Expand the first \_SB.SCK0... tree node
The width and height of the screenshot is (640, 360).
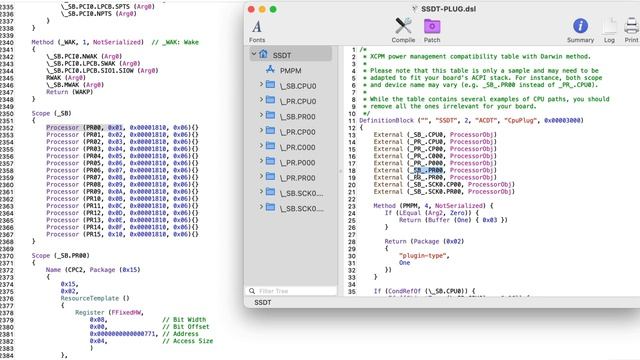(261, 192)
